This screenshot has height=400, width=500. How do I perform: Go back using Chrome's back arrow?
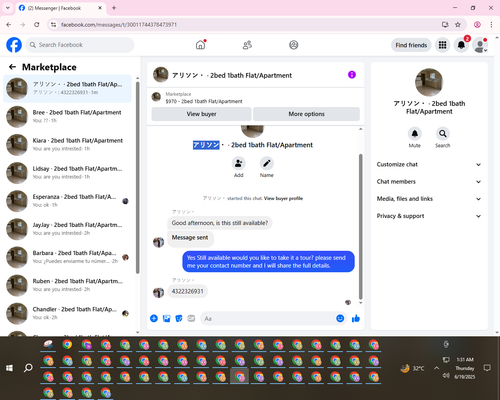(x=9, y=24)
